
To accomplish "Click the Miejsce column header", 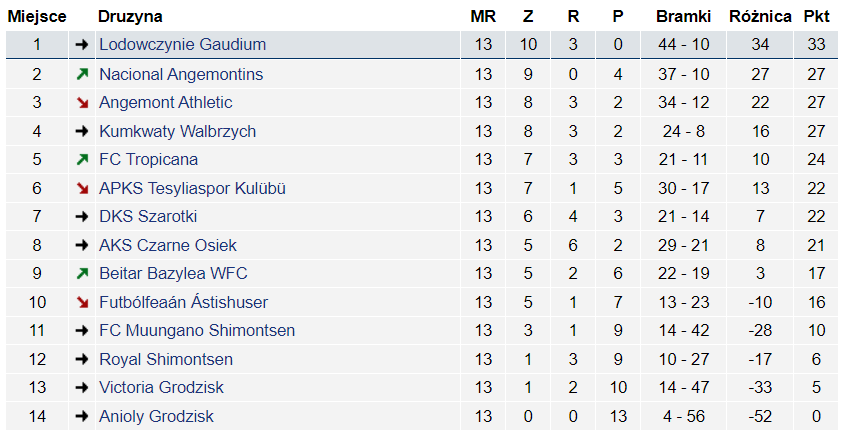I will tap(37, 16).
